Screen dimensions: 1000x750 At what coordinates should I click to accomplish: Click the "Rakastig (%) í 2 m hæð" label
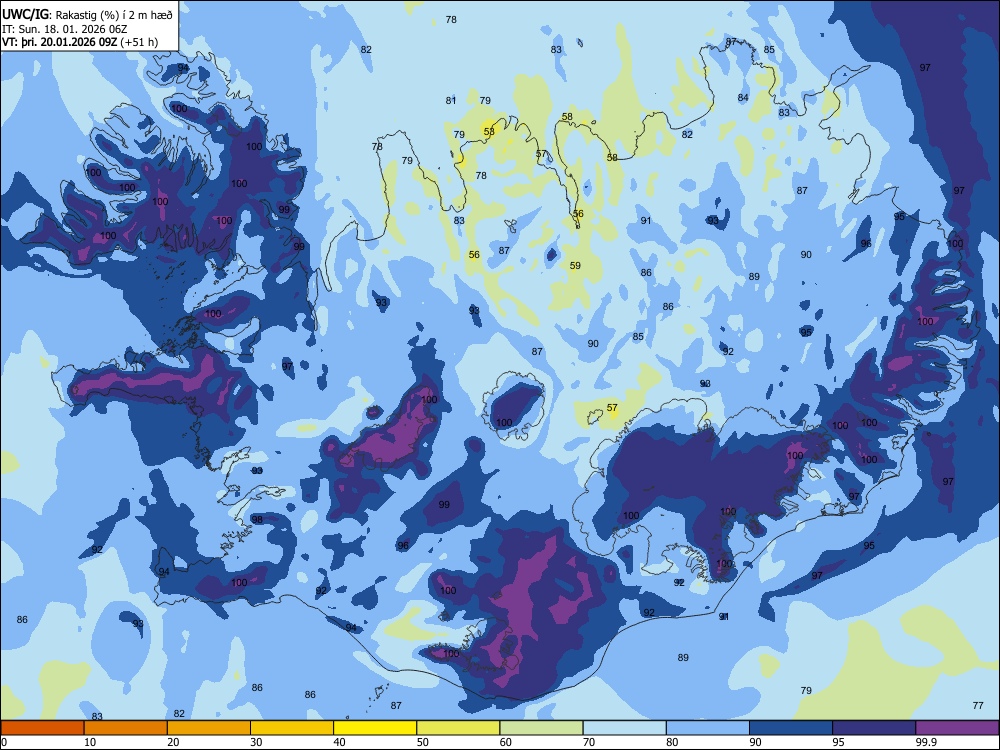(x=114, y=15)
